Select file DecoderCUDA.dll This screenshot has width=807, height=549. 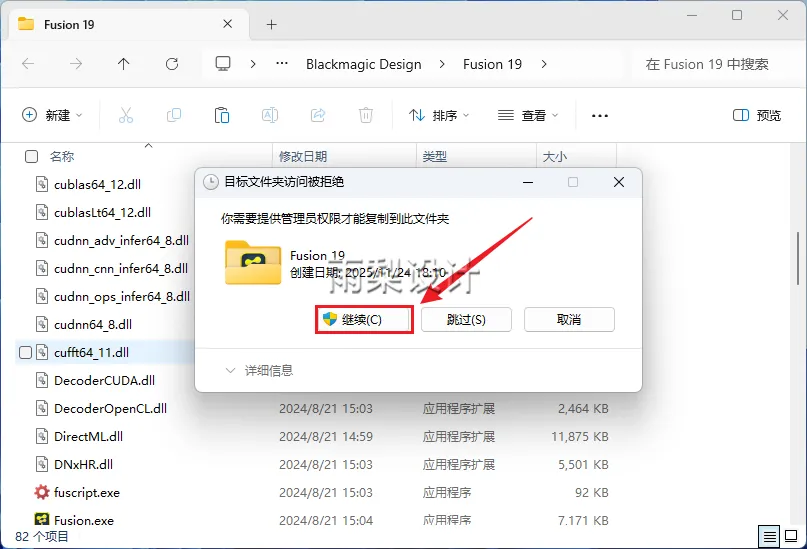pyautogui.click(x=104, y=380)
